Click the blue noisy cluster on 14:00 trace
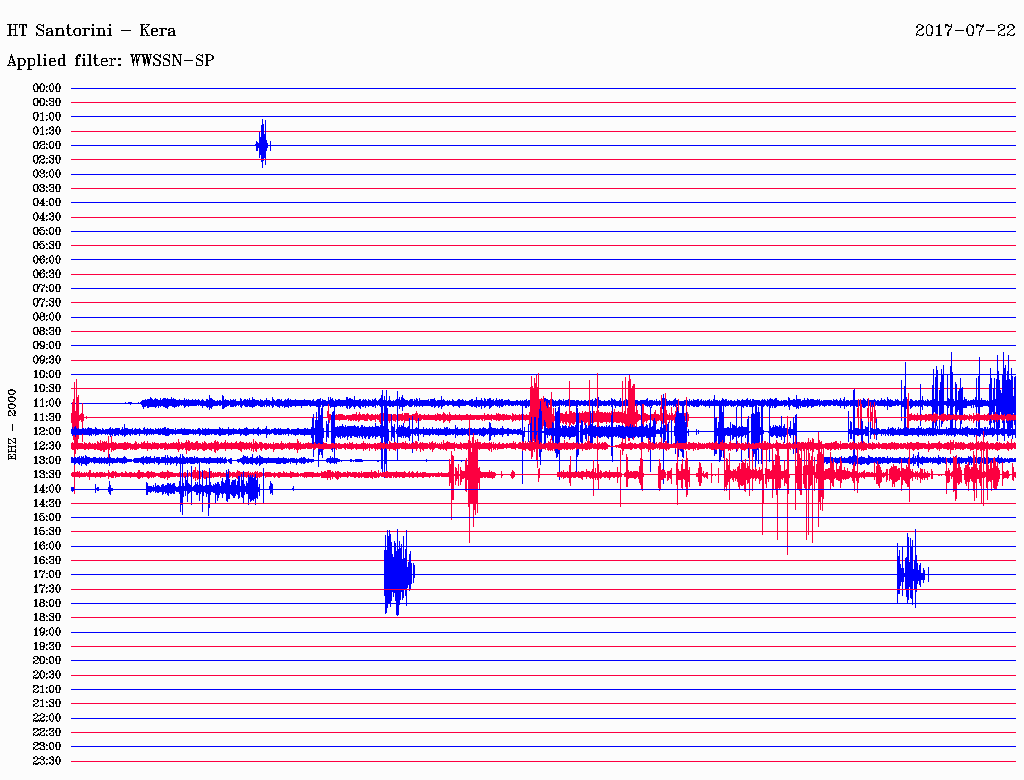The width and height of the screenshot is (1024, 780). point(208,489)
